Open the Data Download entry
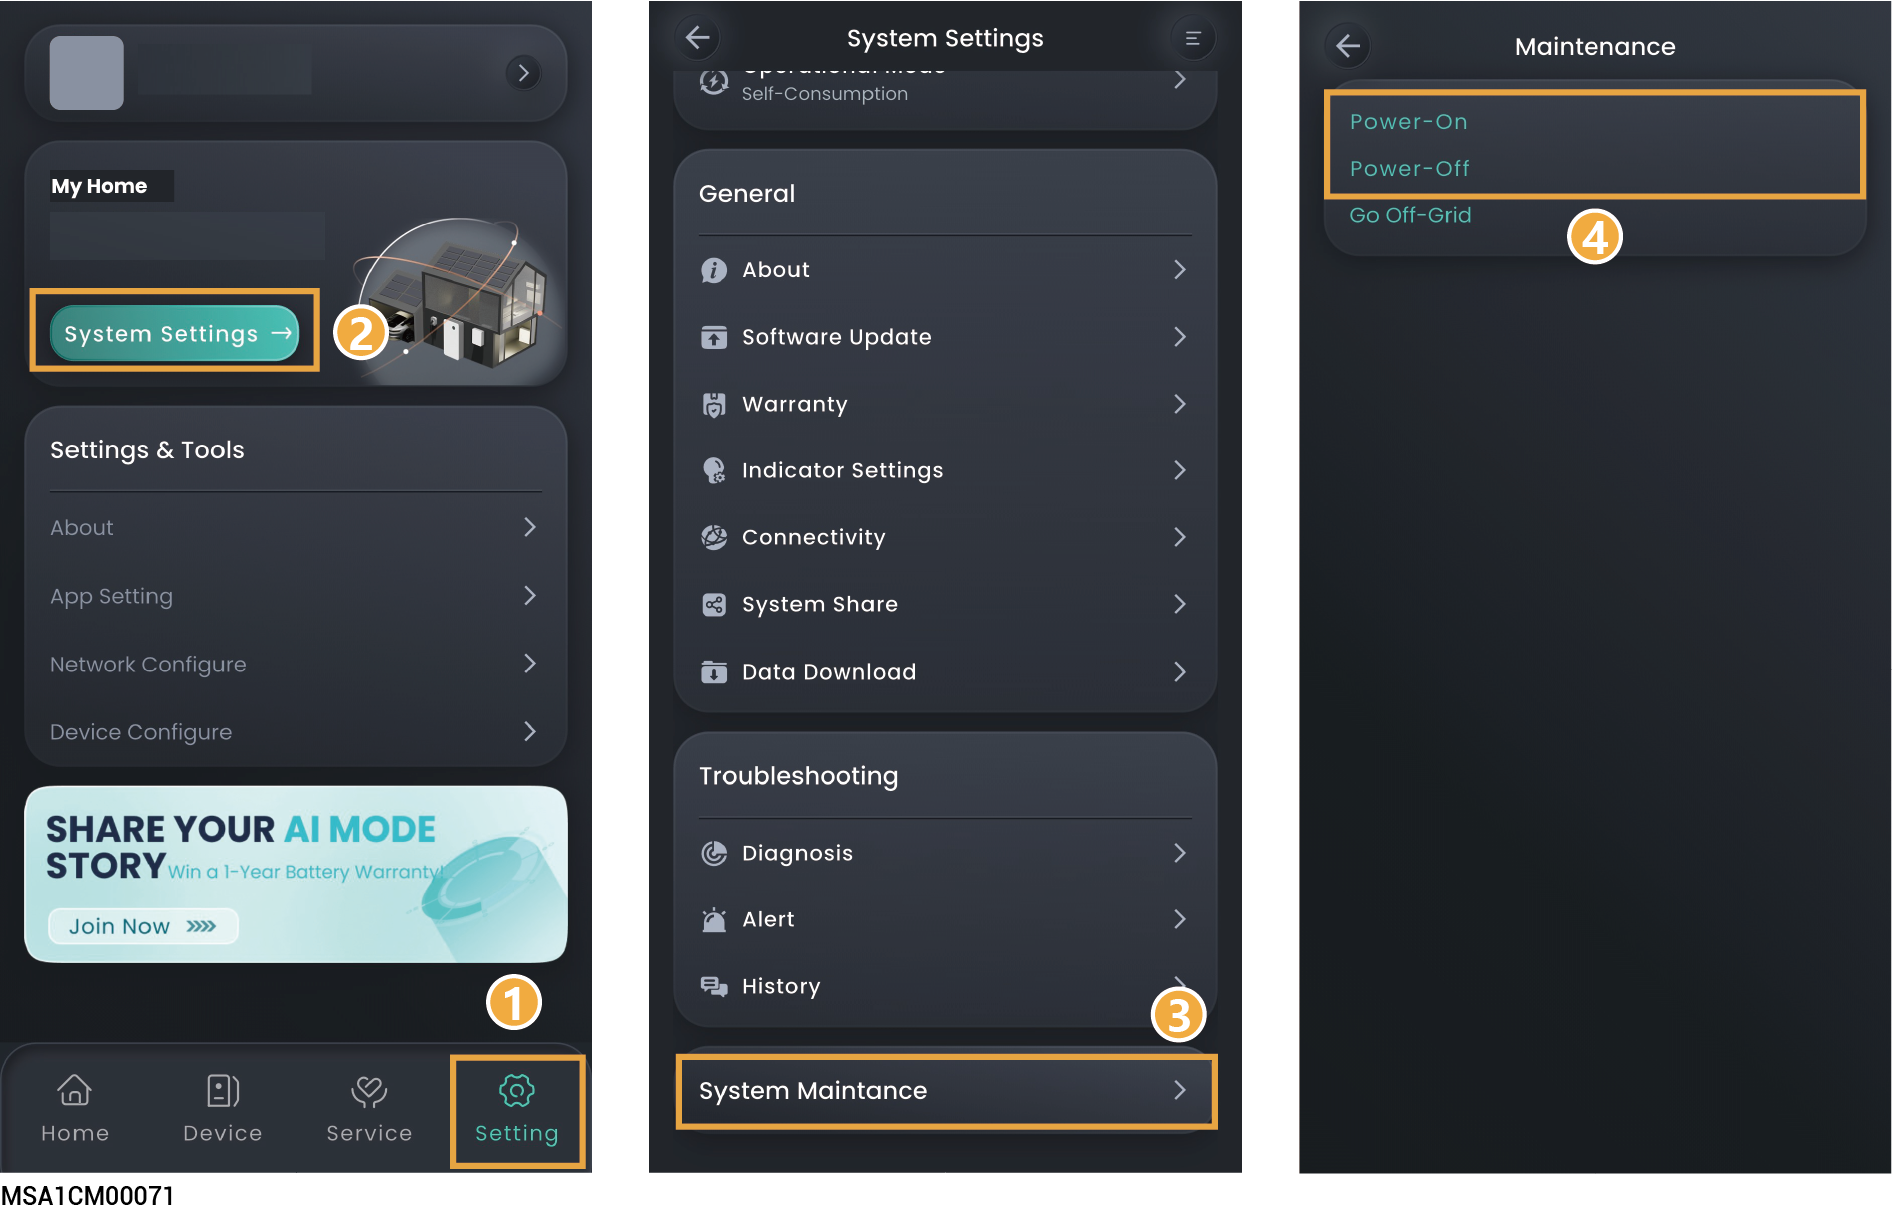1892x1212 pixels. pyautogui.click(x=946, y=672)
